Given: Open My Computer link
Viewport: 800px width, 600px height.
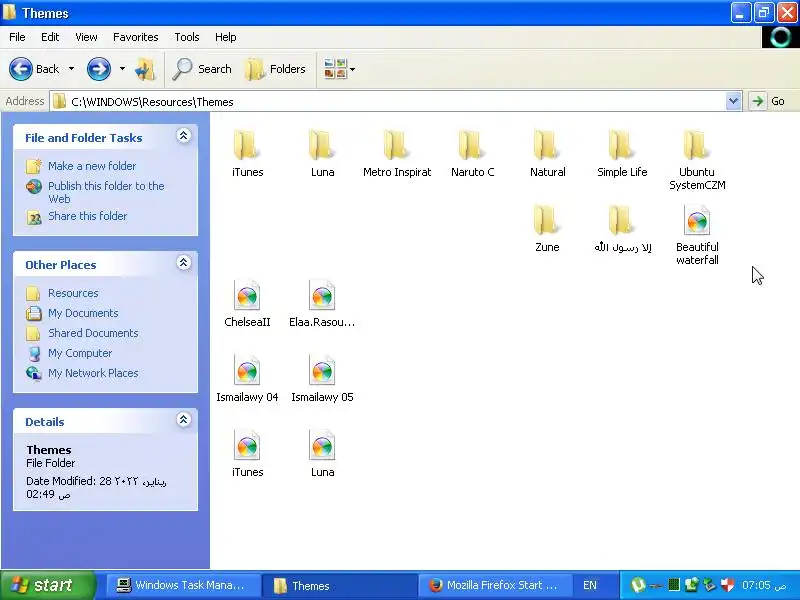Looking at the screenshot, I should [x=80, y=353].
